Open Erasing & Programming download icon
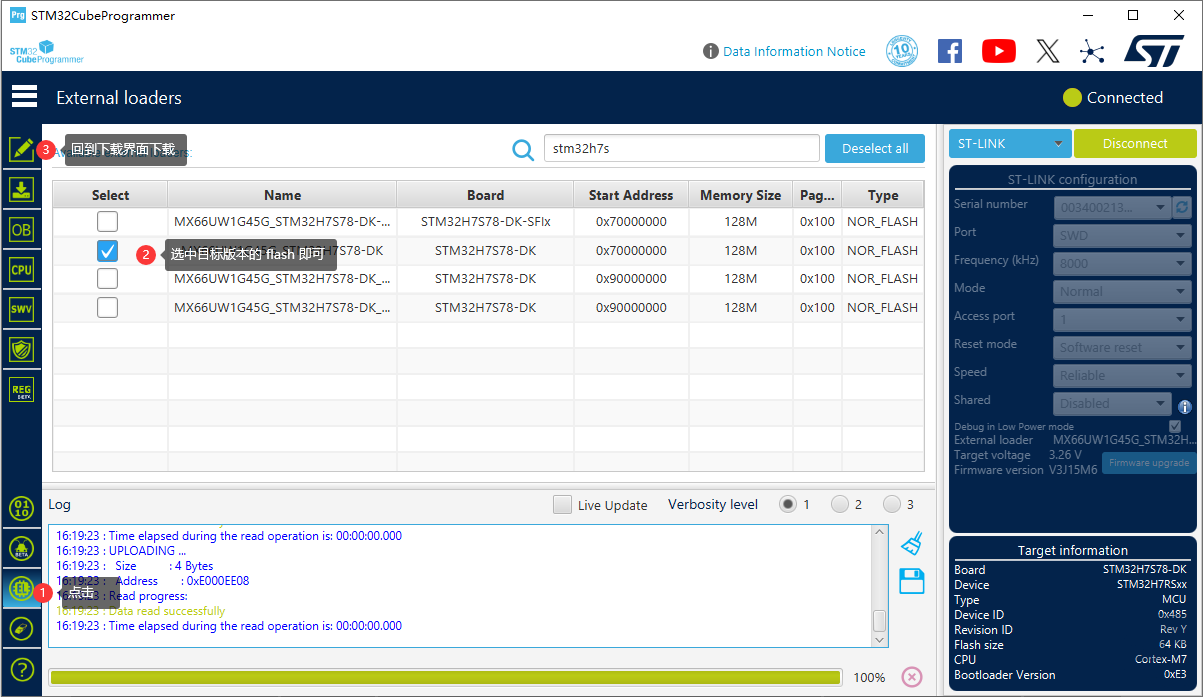Image resolution: width=1203 pixels, height=697 pixels. 21,190
